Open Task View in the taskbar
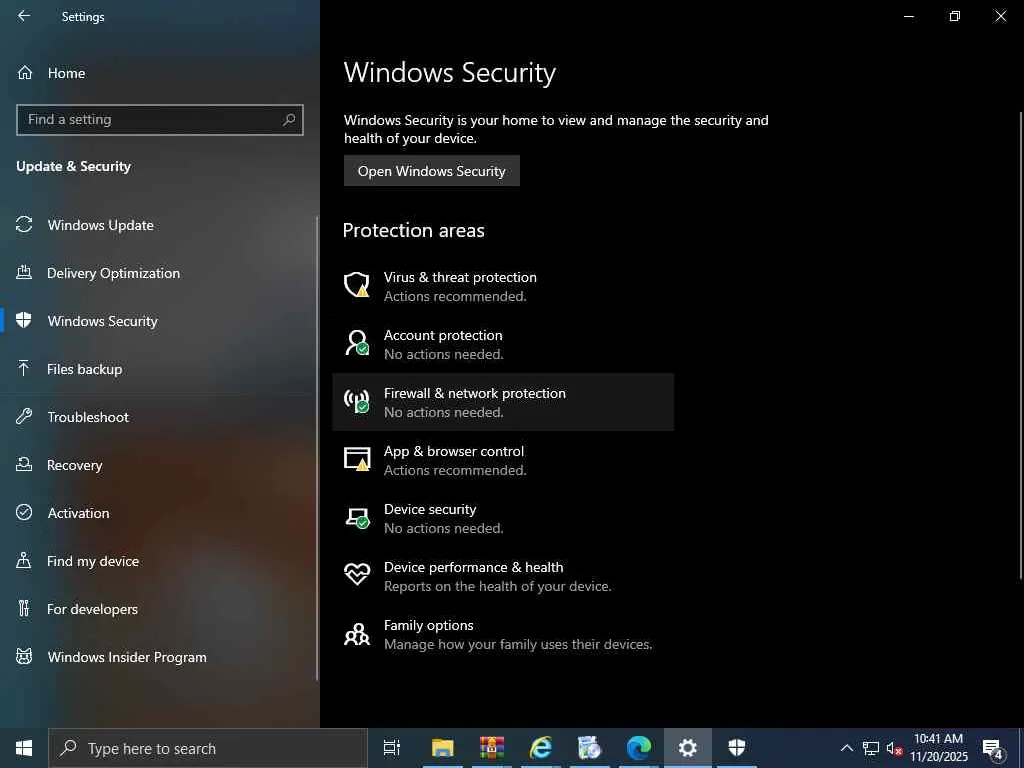This screenshot has height=768, width=1024. pyautogui.click(x=392, y=748)
